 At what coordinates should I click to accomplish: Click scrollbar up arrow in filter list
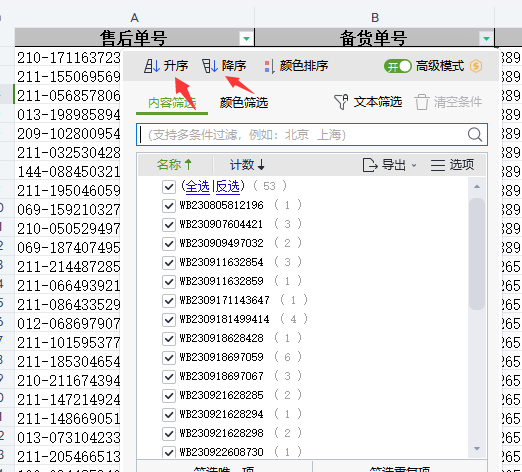(477, 187)
